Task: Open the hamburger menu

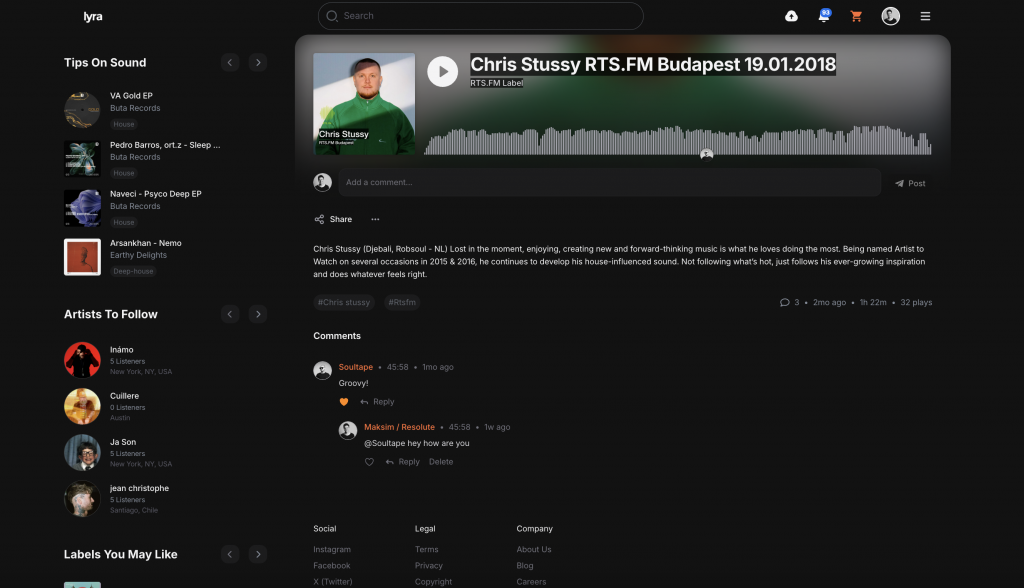Action: coord(925,16)
